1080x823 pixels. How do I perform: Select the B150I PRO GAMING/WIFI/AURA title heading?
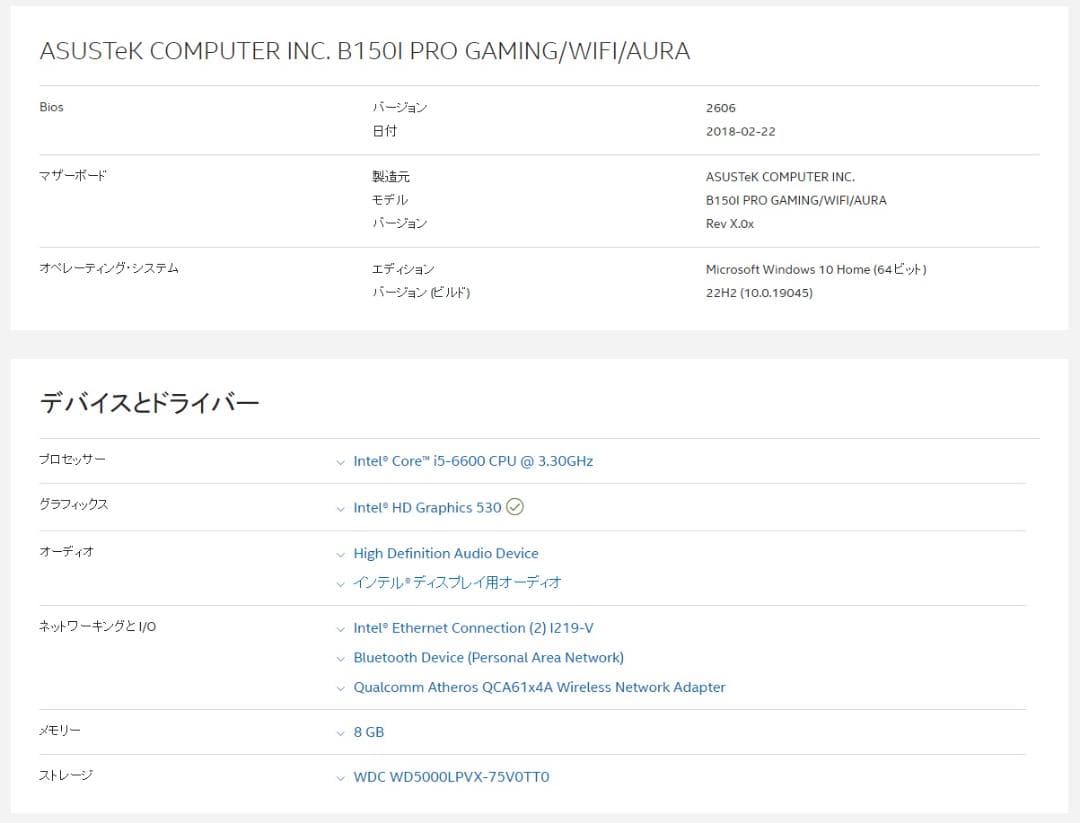pos(365,51)
